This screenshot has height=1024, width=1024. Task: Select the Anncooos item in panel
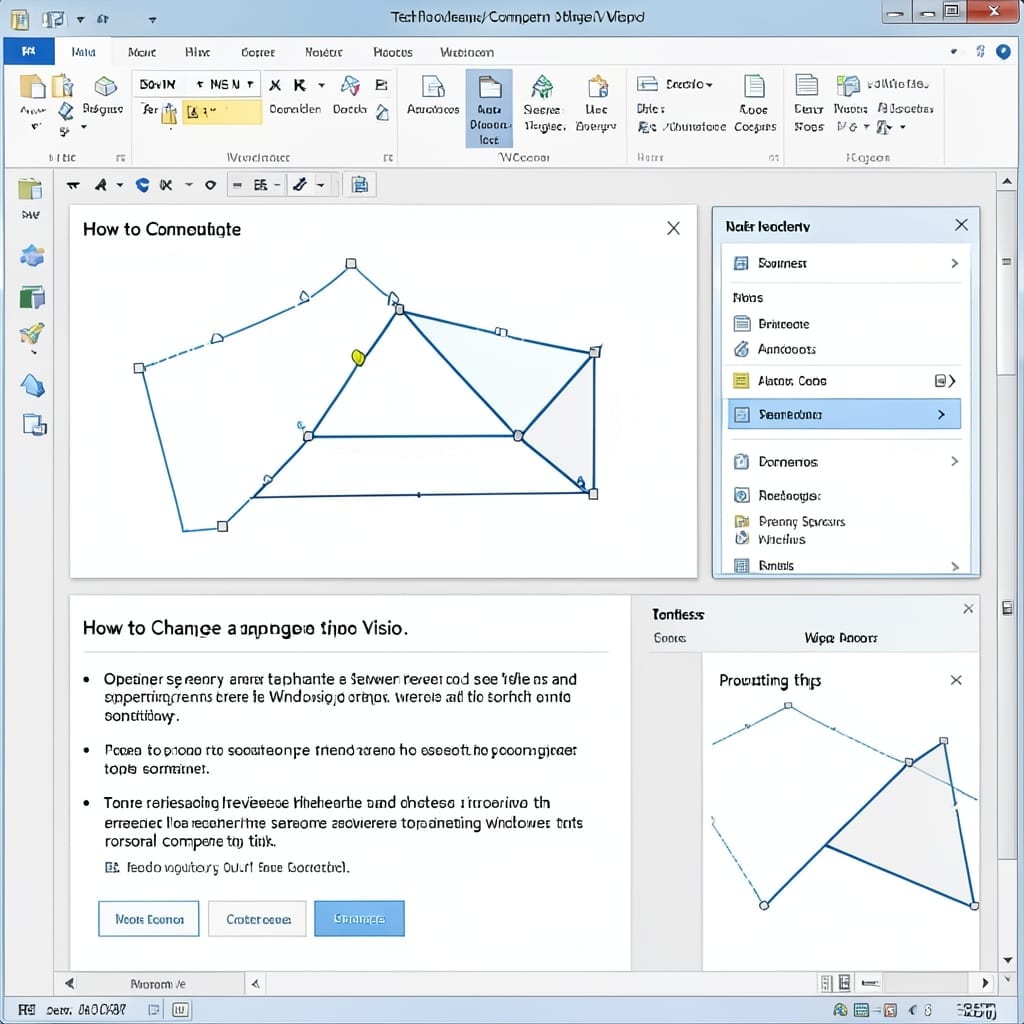(786, 349)
